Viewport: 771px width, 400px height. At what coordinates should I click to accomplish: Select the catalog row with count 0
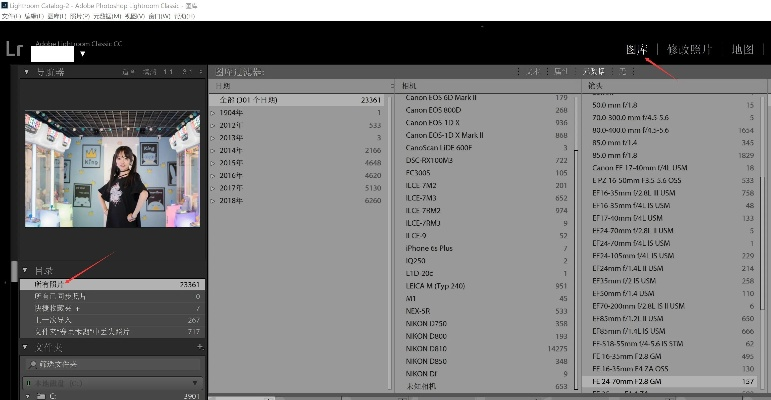(112, 296)
